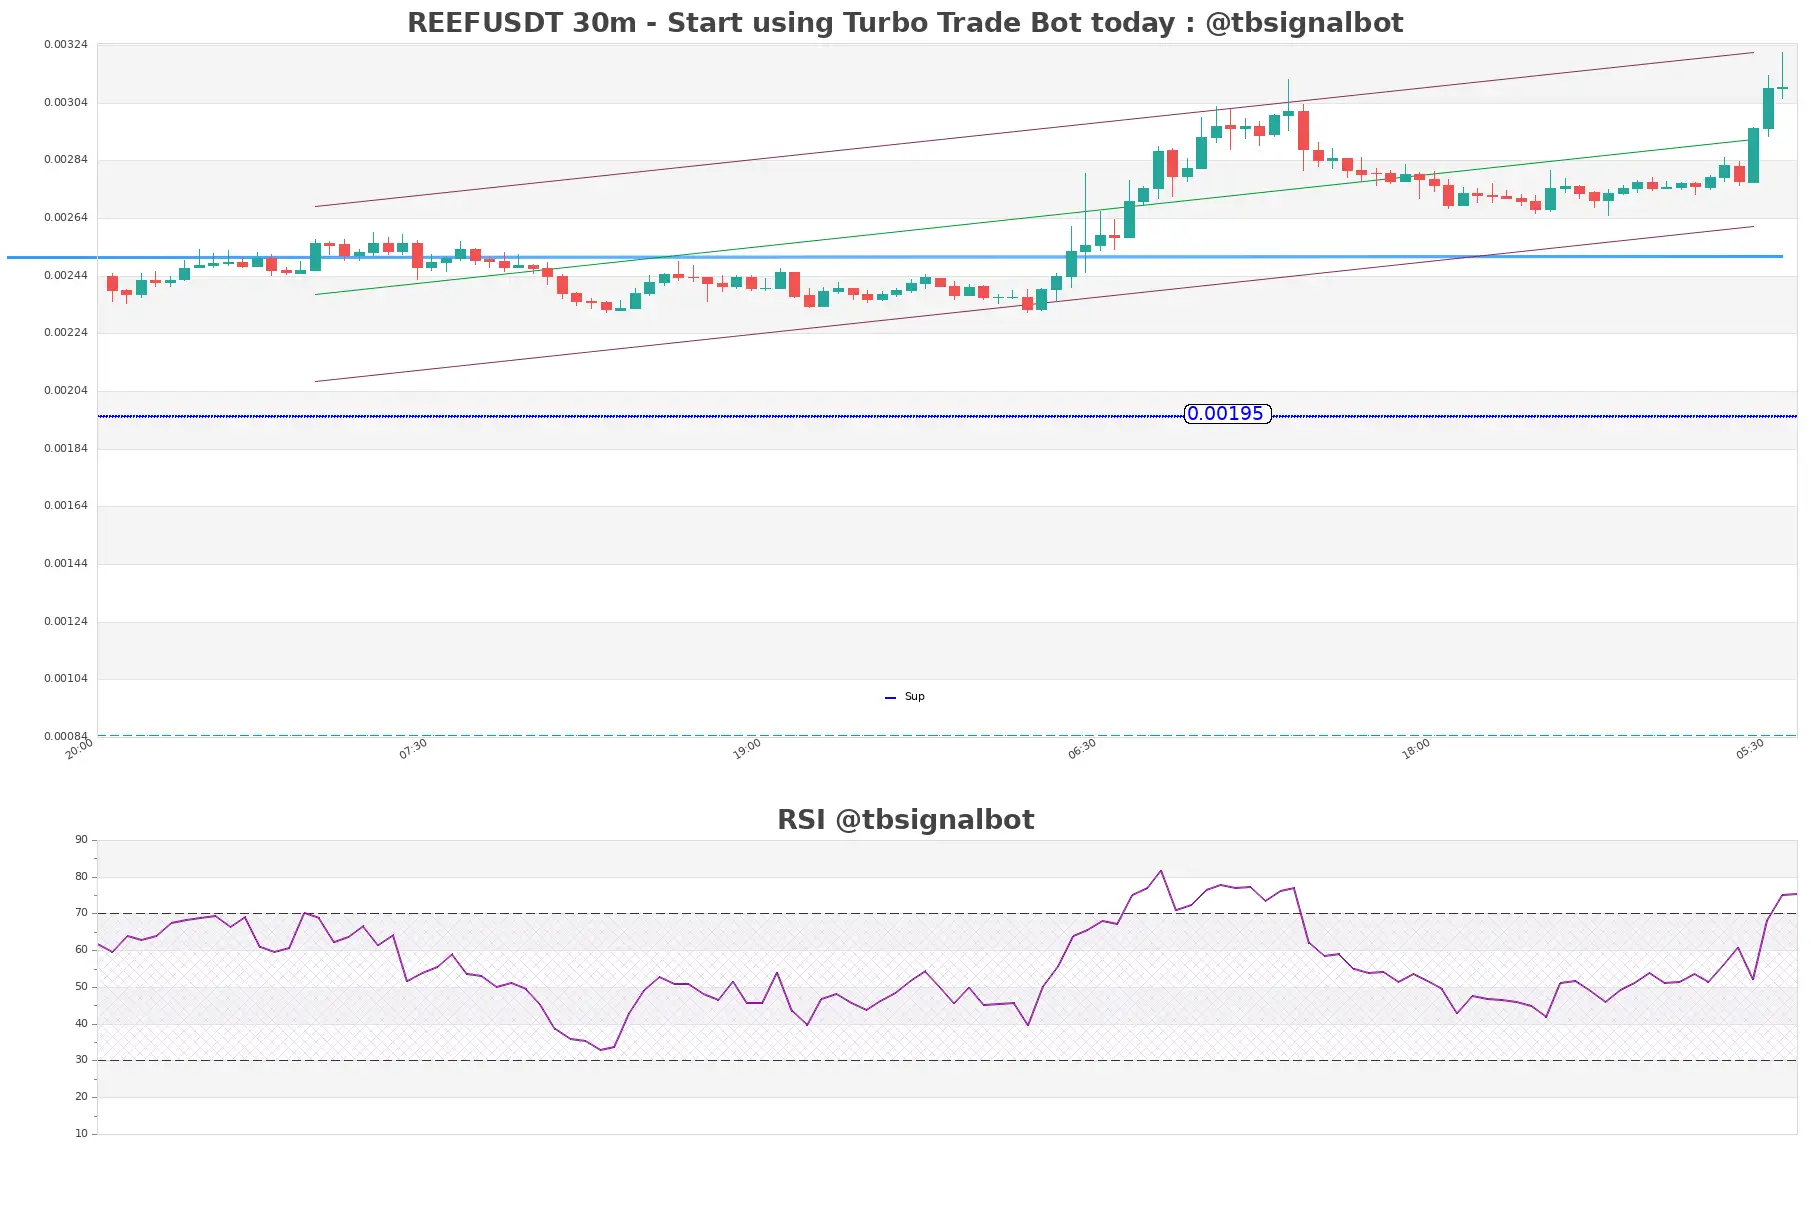Click the blue Sup legend line marker

(890, 697)
